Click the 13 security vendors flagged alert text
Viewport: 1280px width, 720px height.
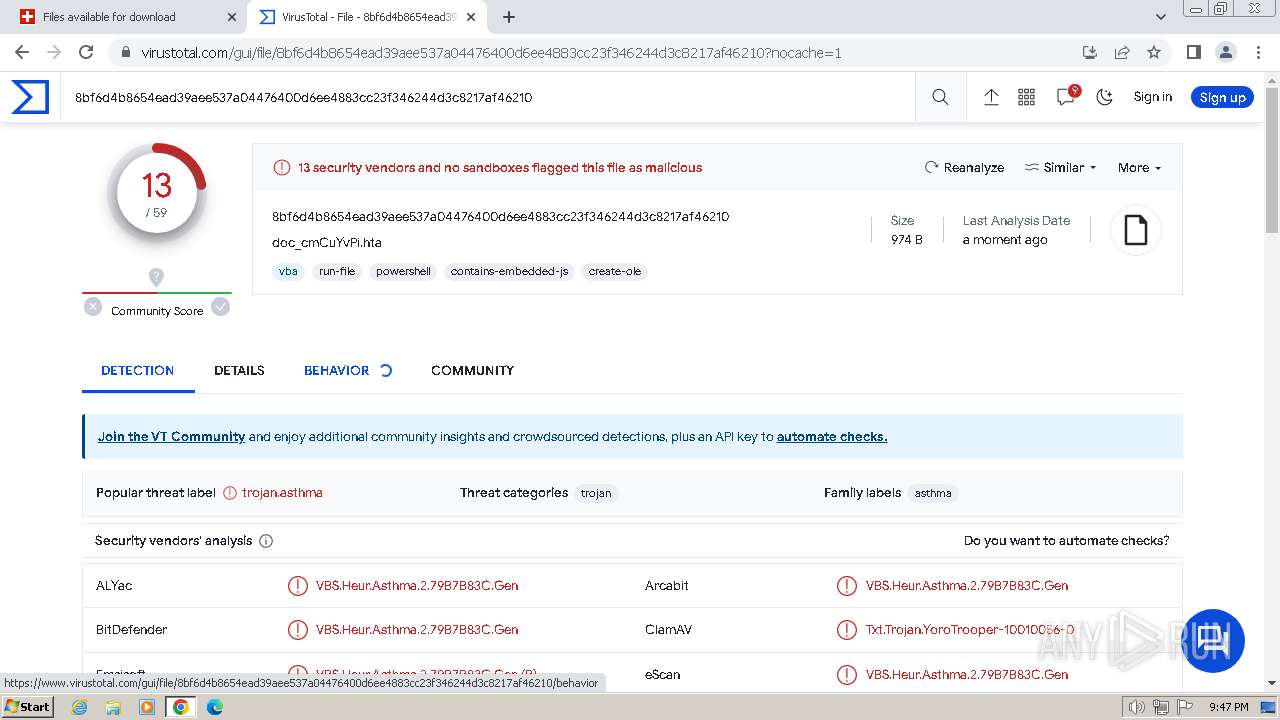pyautogui.click(x=500, y=168)
